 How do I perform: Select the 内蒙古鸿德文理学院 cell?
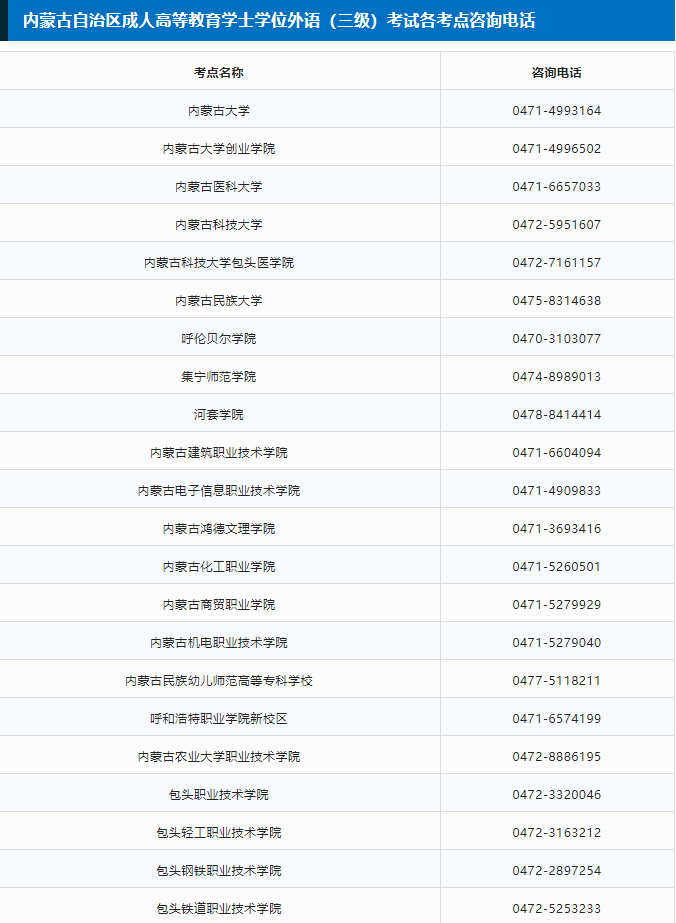[x=219, y=528]
